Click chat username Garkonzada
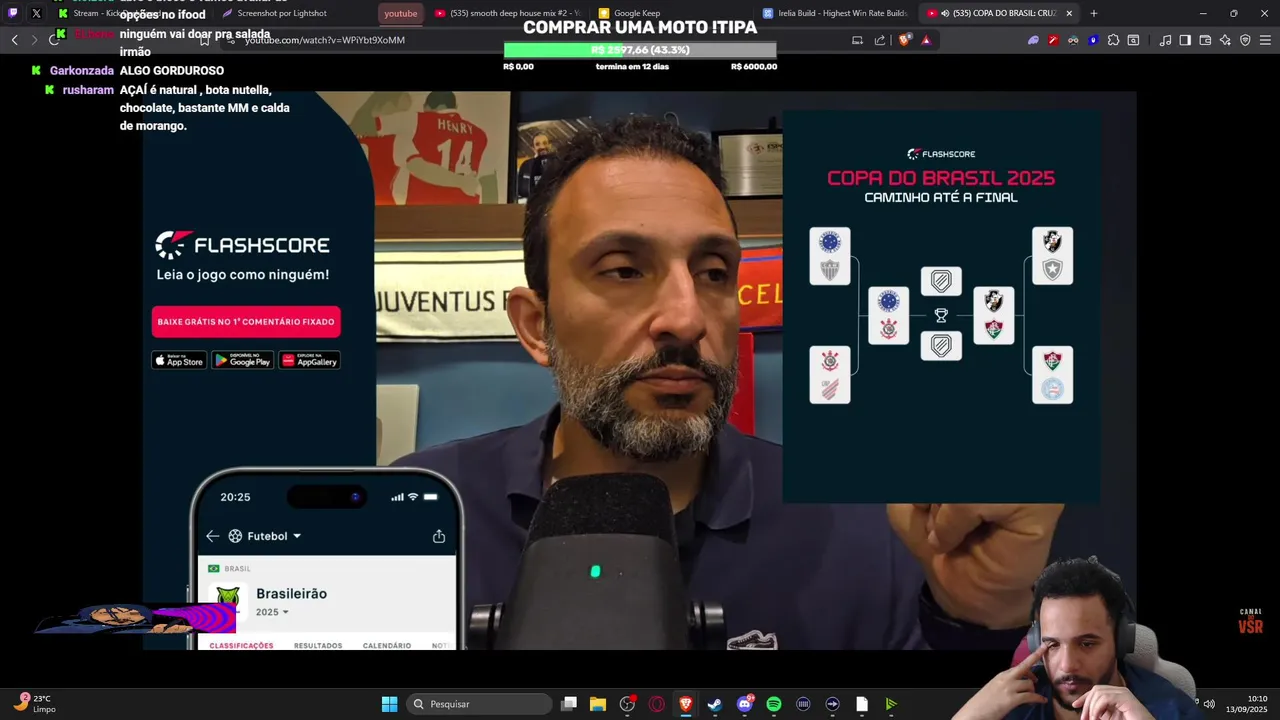The height and width of the screenshot is (720, 1280). [82, 71]
